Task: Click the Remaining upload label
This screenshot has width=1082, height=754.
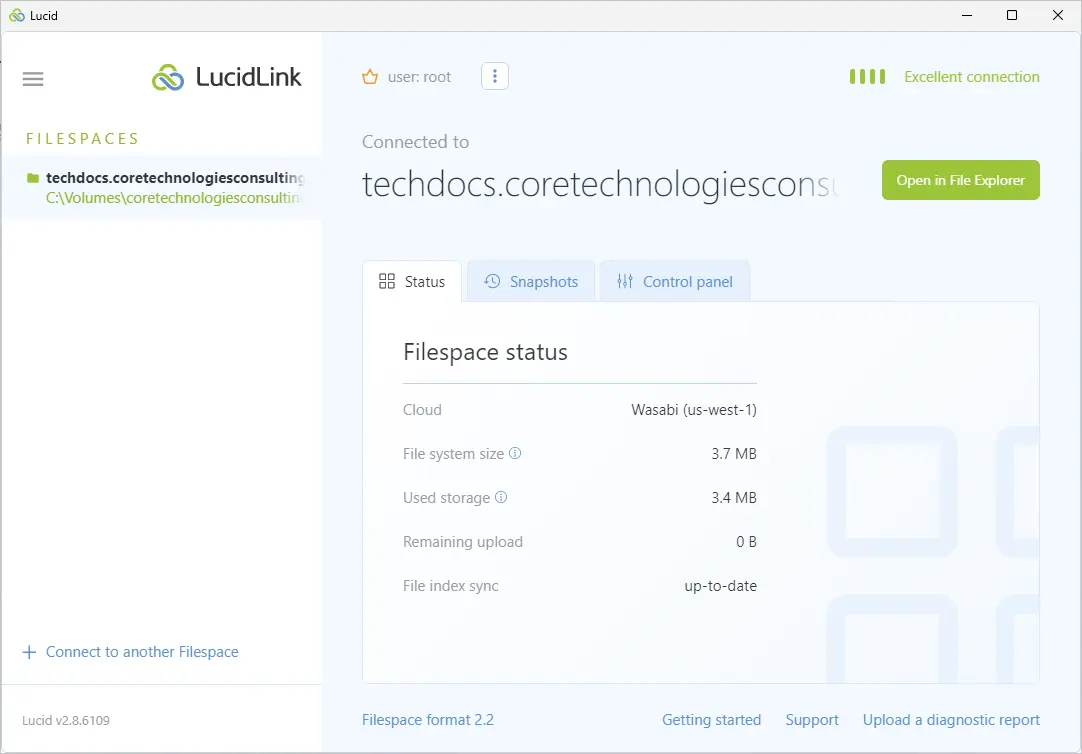Action: click(463, 542)
